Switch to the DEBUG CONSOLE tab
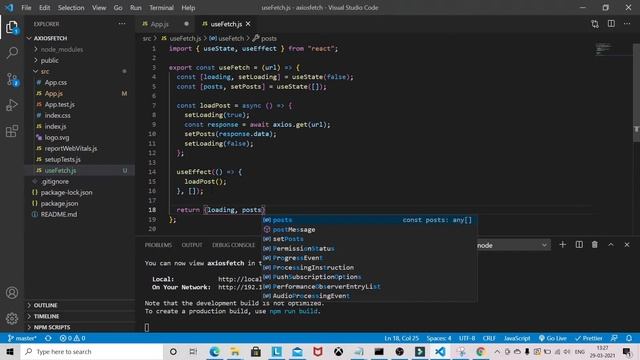This screenshot has height=360, width=640. [233, 245]
